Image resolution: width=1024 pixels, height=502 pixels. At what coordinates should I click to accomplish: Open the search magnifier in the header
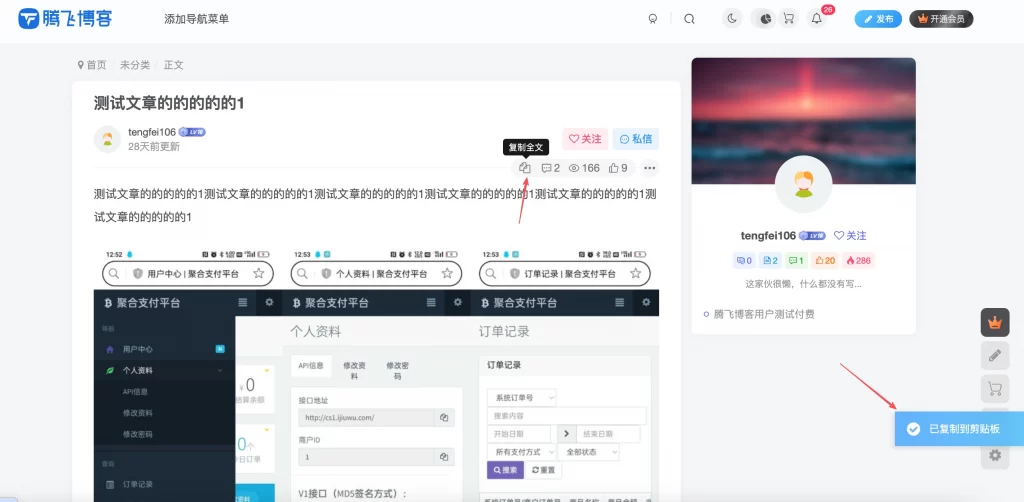[x=689, y=19]
